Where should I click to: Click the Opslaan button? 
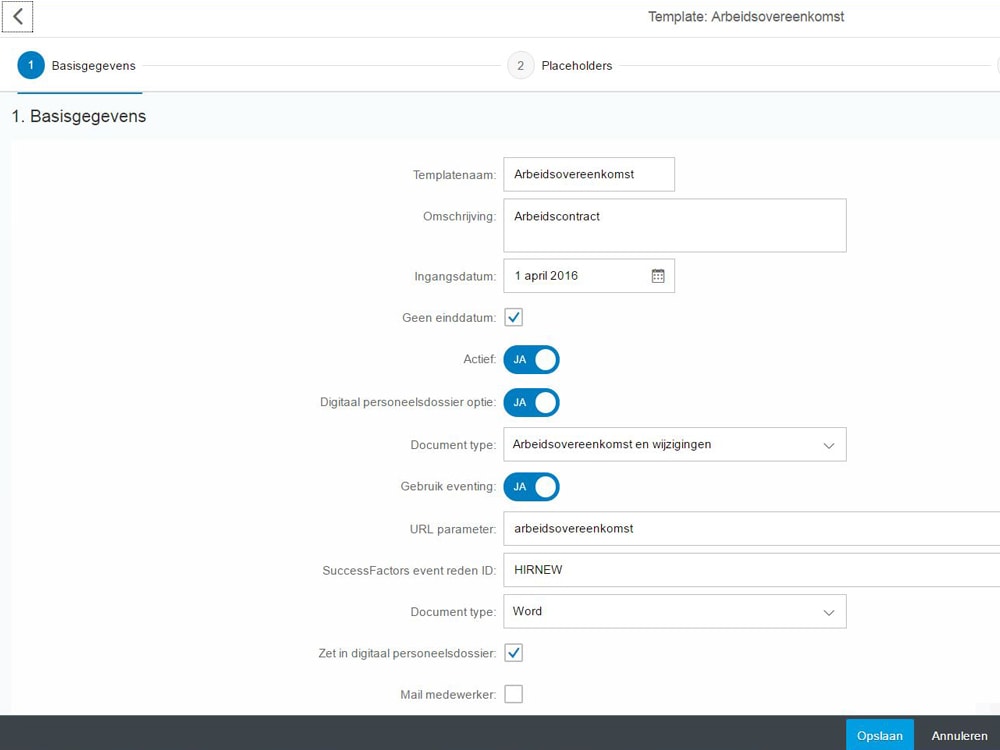pyautogui.click(x=879, y=735)
